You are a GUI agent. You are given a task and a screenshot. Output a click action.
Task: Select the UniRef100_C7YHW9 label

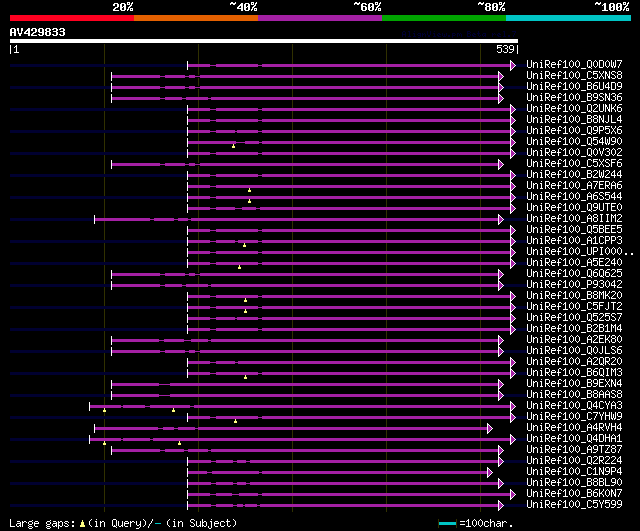(x=574, y=417)
